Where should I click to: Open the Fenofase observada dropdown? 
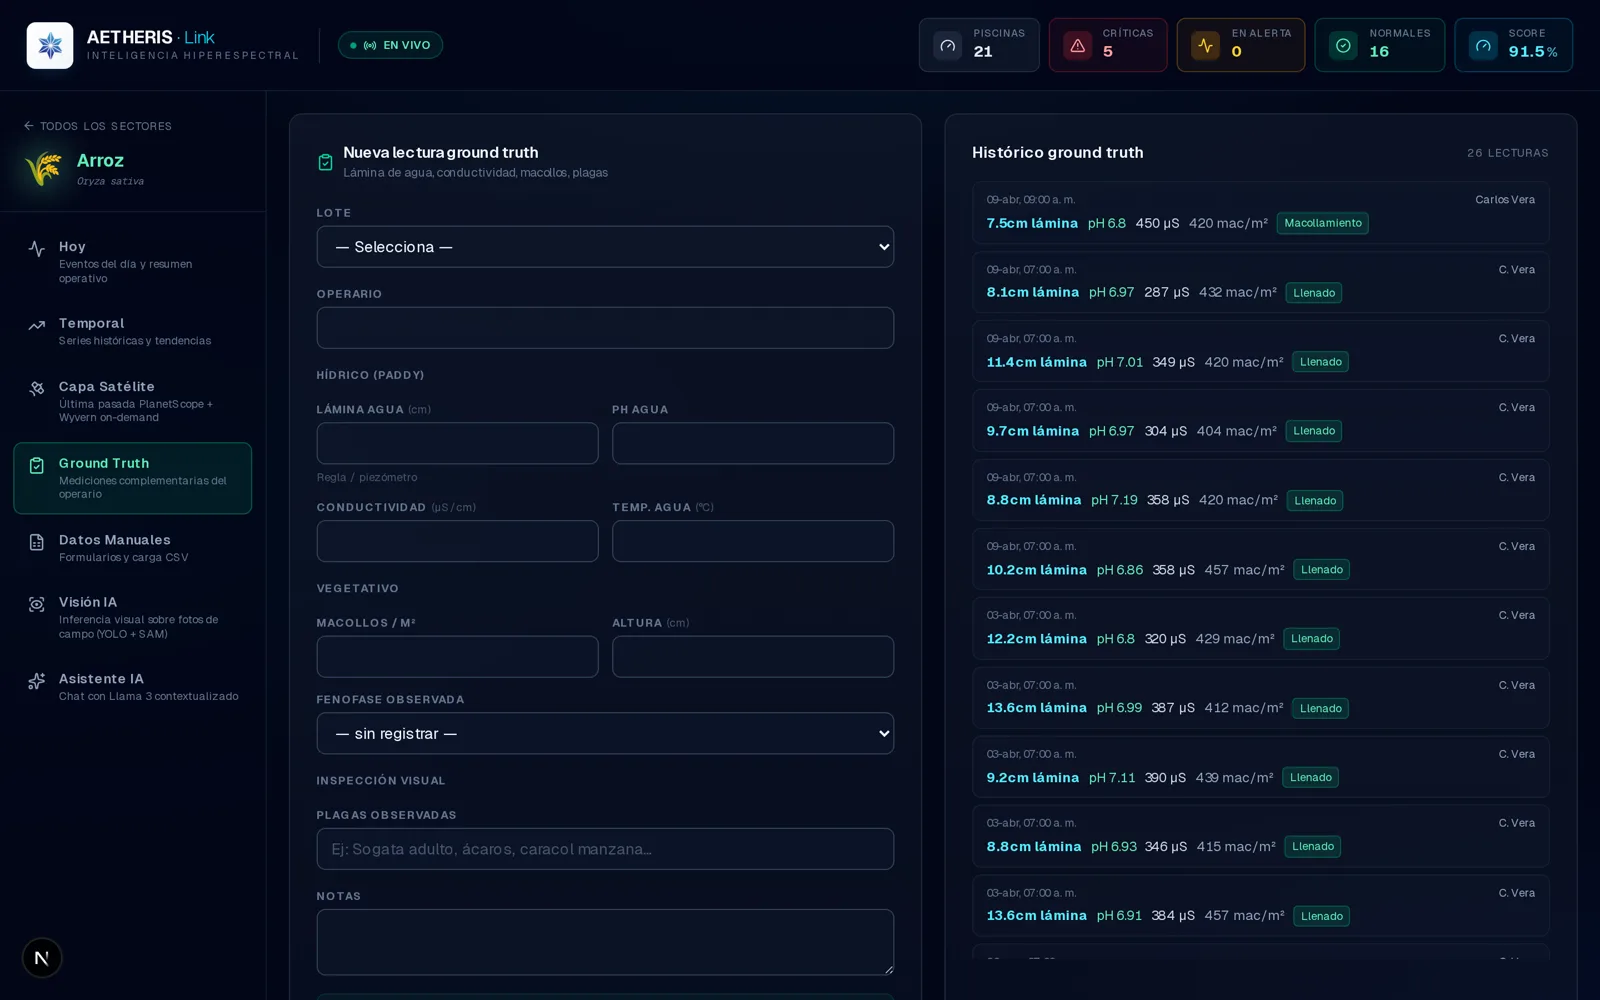point(605,733)
